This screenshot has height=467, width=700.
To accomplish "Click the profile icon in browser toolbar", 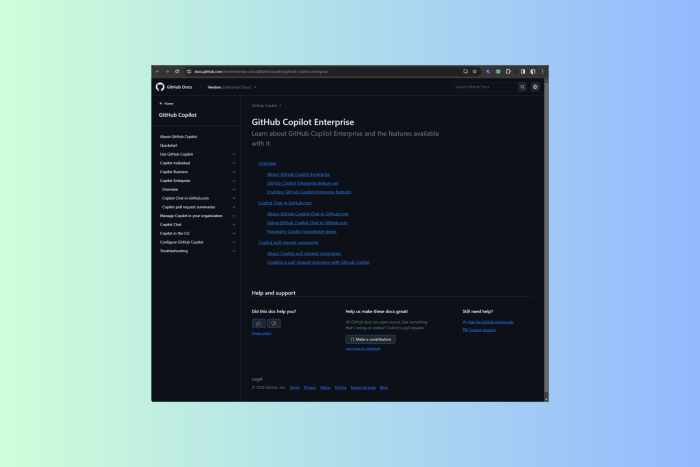I will 533,71.
